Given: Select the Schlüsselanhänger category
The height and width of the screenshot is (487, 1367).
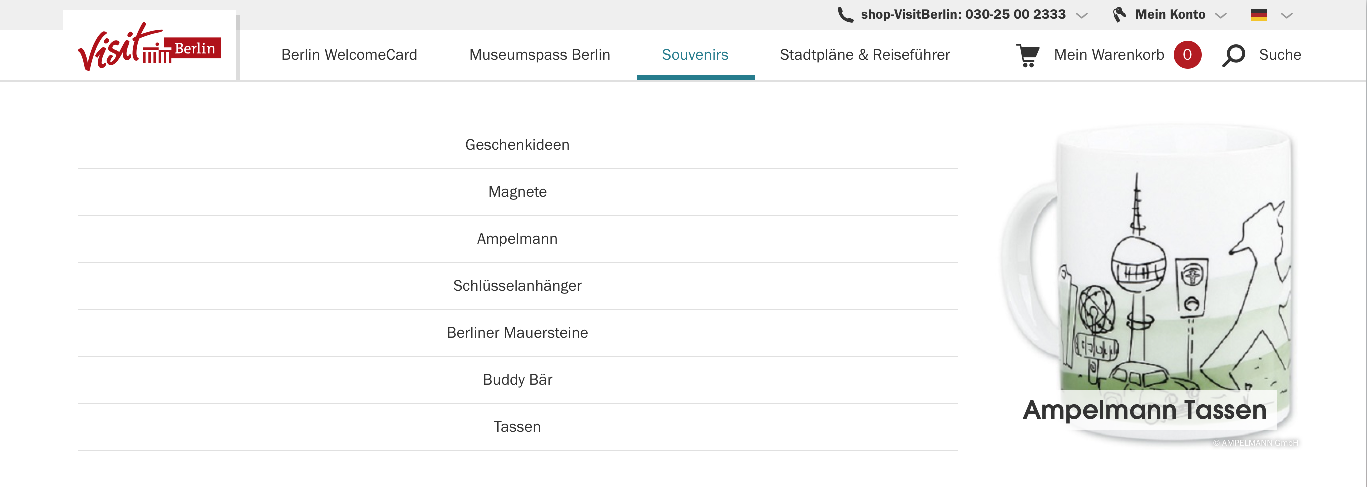Looking at the screenshot, I should [x=517, y=286].
